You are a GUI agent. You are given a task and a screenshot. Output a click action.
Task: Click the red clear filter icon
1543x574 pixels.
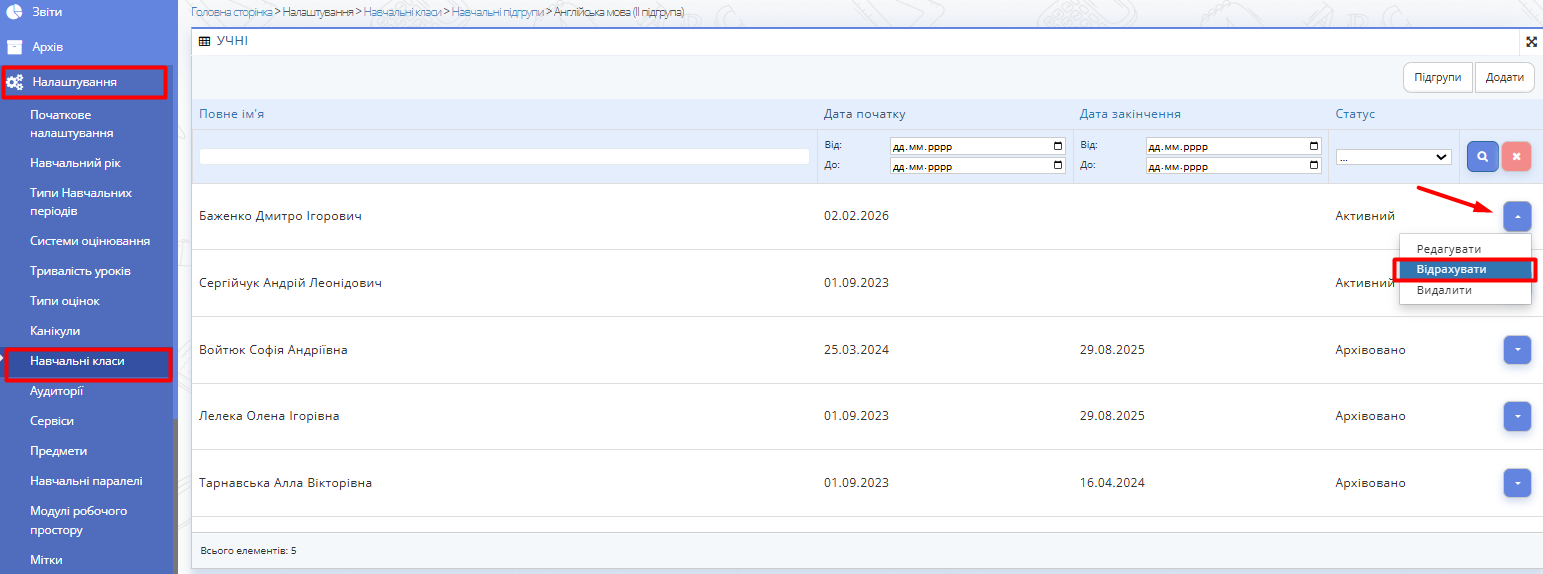[x=1516, y=156]
